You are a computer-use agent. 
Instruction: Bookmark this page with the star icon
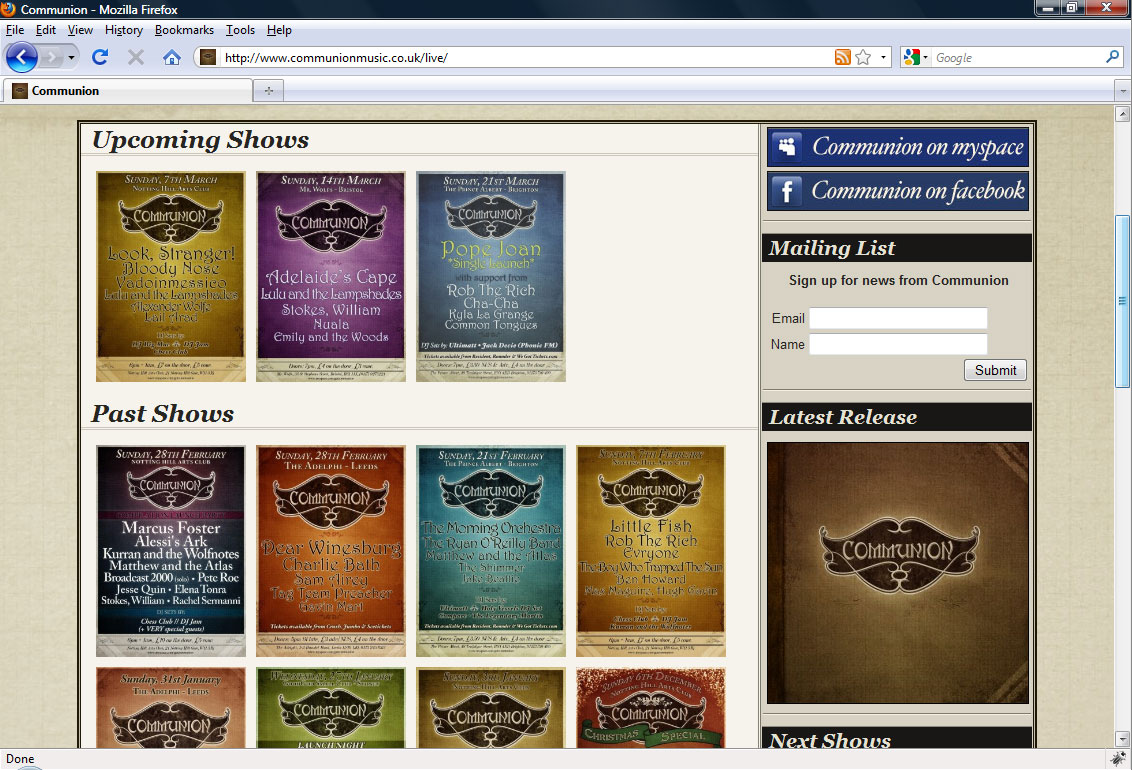click(x=863, y=57)
